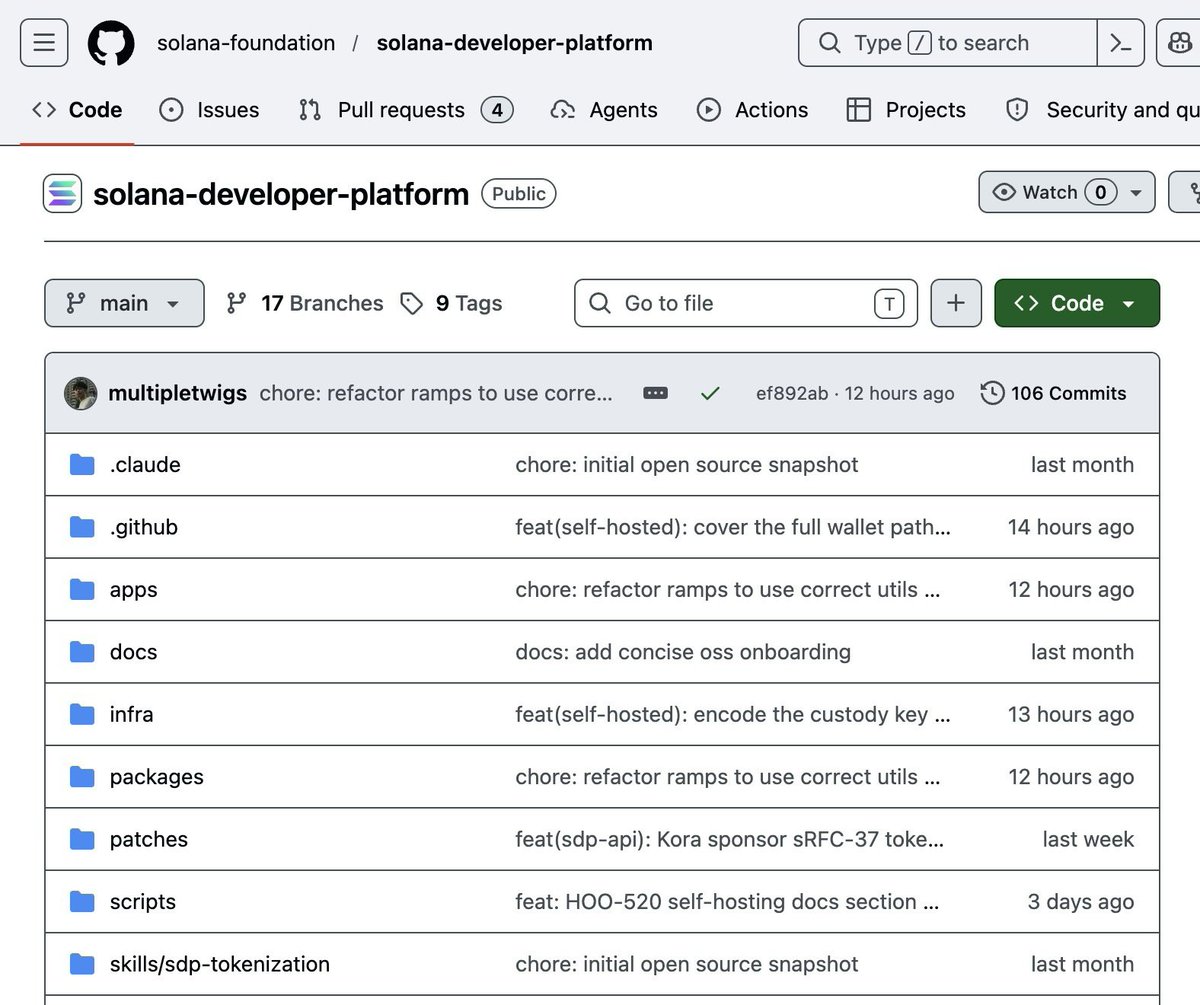Open 106 Commits history
The image size is (1200, 1005).
(x=1054, y=393)
